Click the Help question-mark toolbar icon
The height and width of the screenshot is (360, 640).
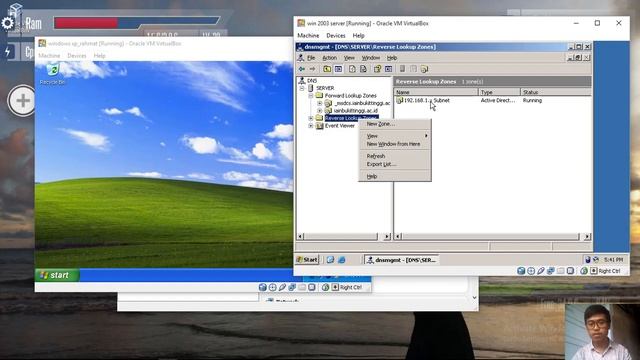coord(377,69)
